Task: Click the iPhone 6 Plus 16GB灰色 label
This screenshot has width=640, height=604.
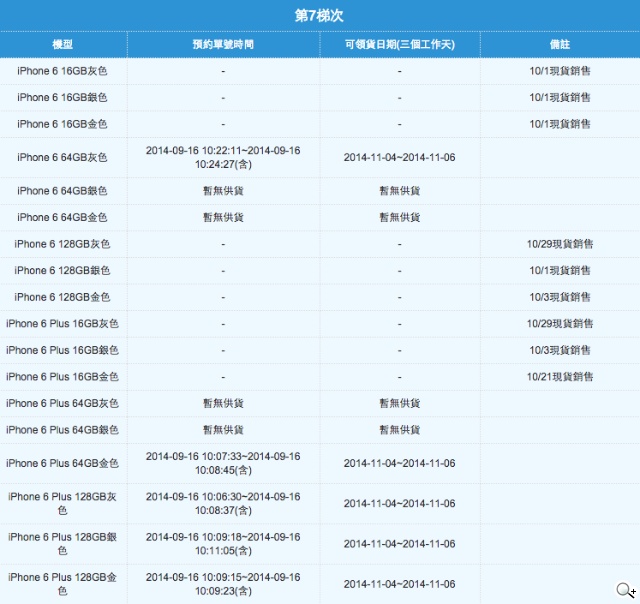Action: (x=62, y=324)
